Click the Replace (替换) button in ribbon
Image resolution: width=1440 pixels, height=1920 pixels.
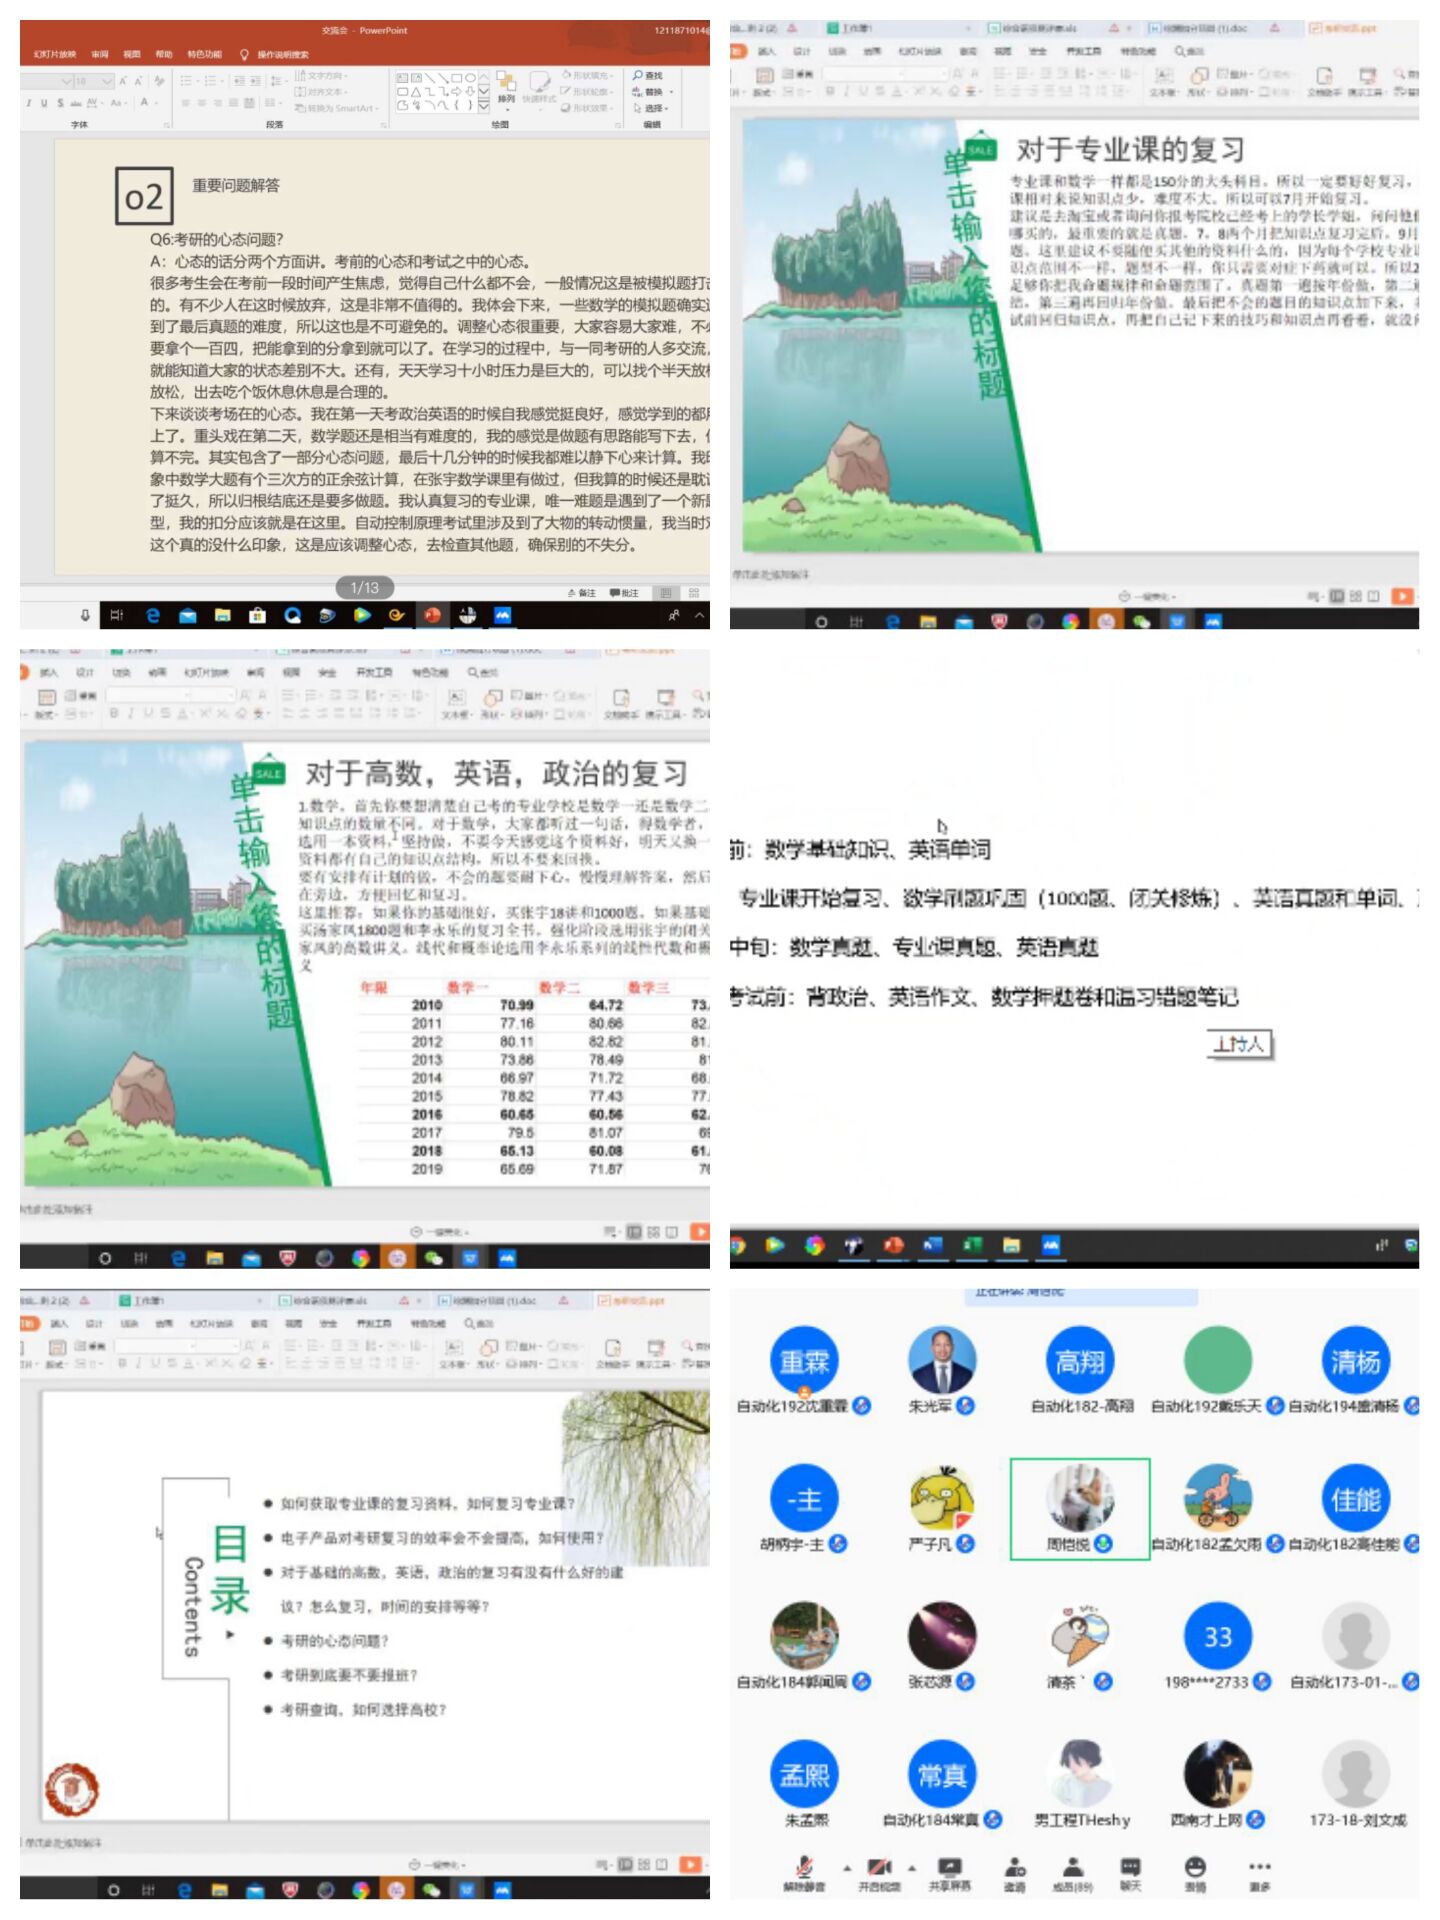pos(650,92)
